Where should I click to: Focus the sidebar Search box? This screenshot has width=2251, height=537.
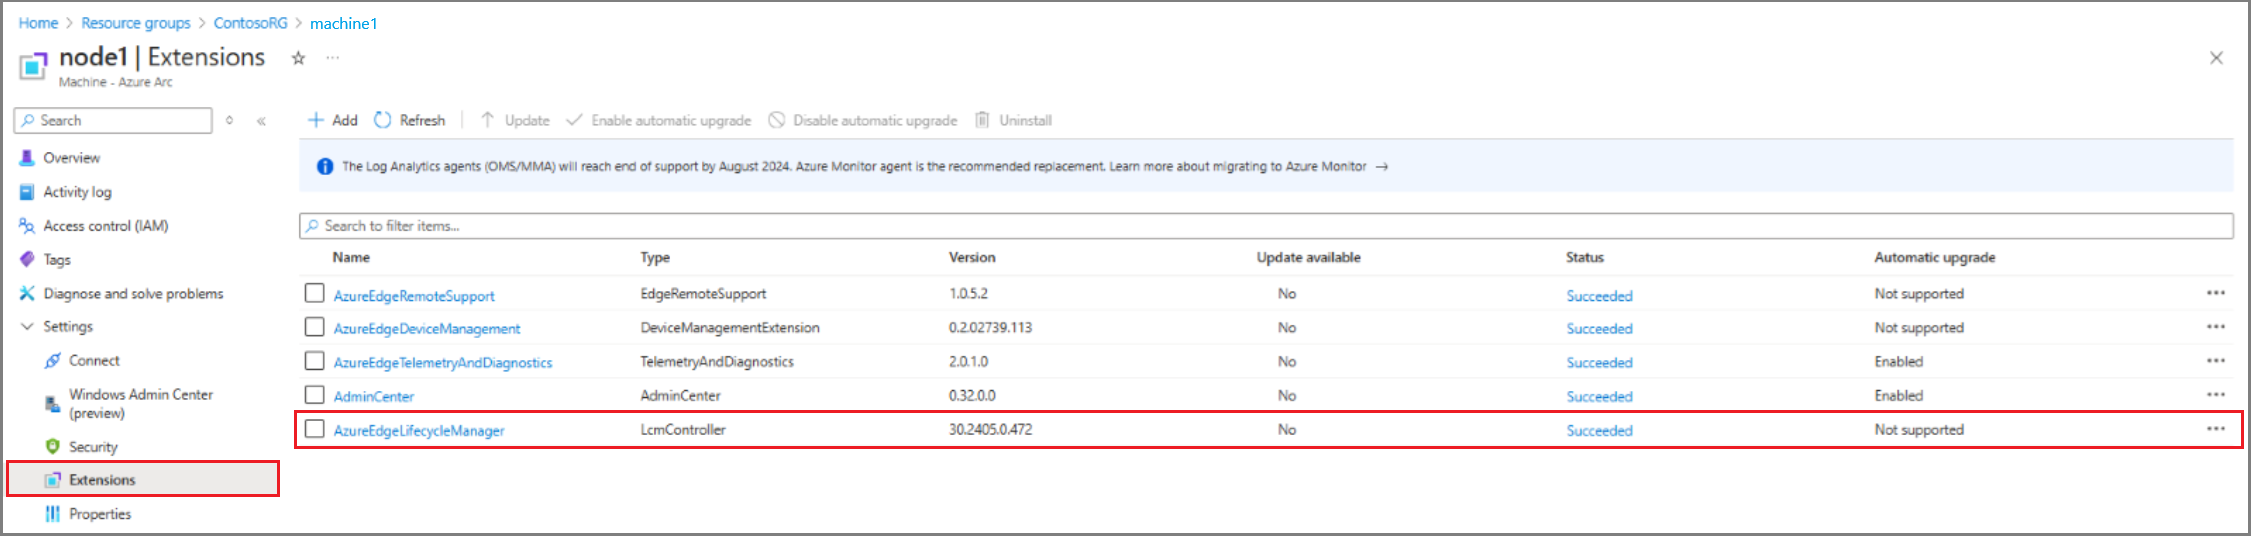[113, 120]
